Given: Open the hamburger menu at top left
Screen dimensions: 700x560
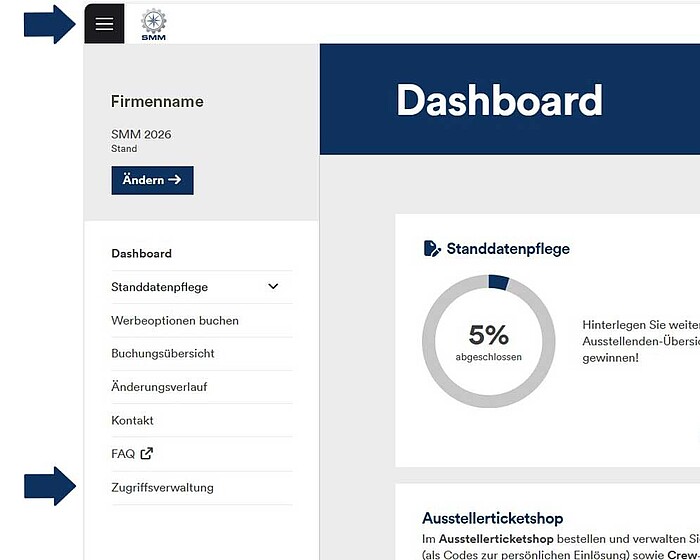Looking at the screenshot, I should coord(104,24).
